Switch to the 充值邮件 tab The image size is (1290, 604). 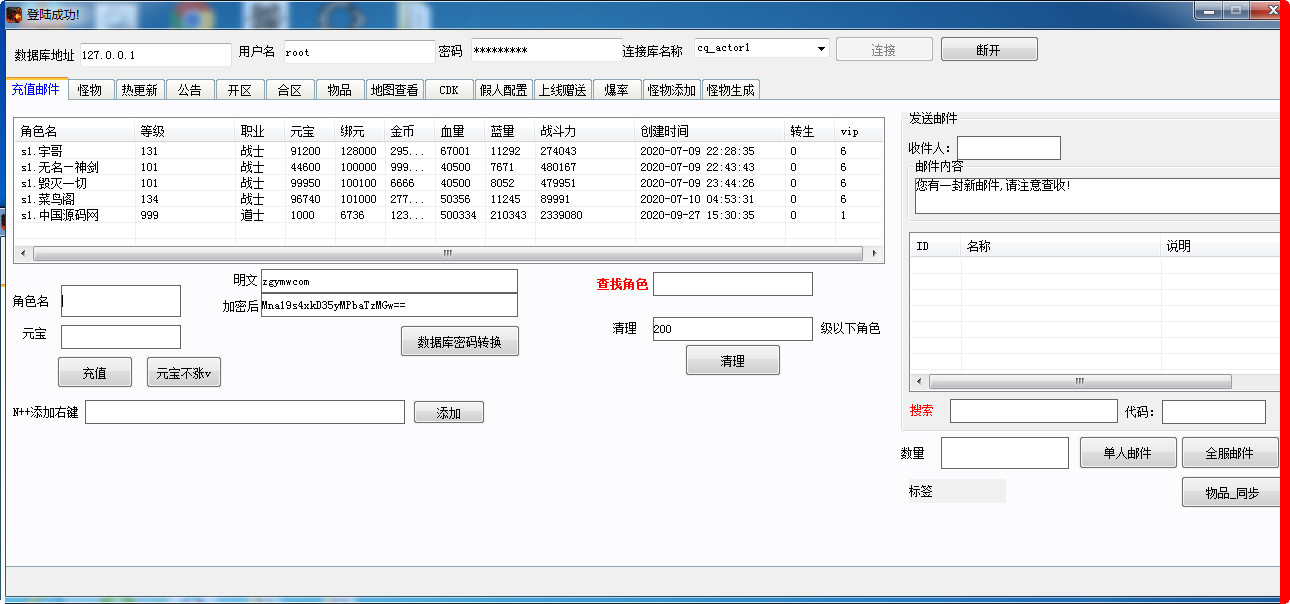coord(36,89)
